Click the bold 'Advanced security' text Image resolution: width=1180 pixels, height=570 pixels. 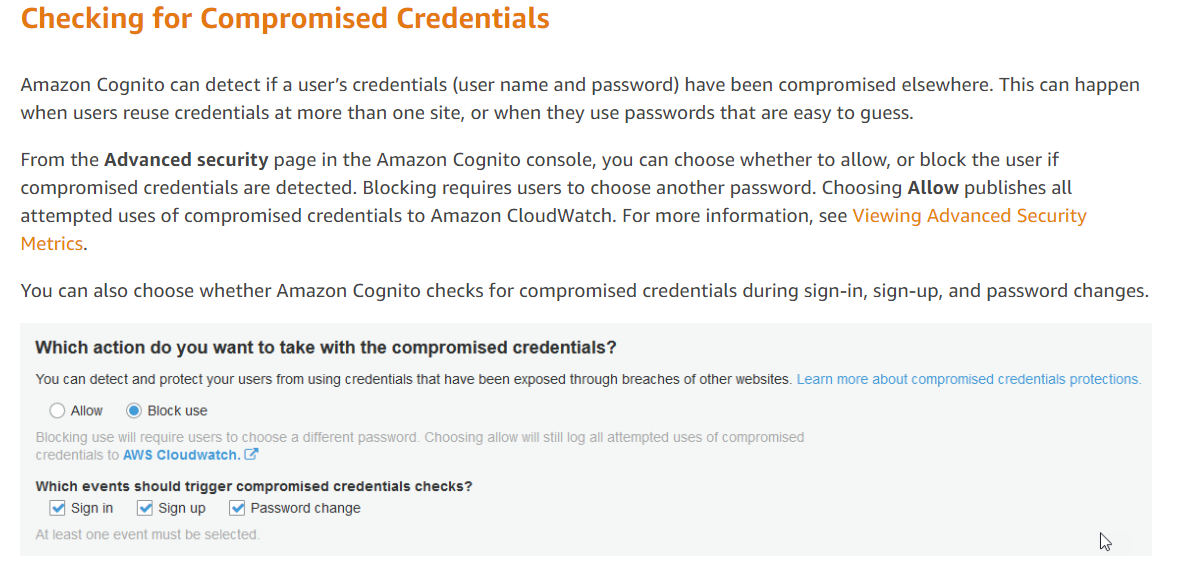point(187,160)
